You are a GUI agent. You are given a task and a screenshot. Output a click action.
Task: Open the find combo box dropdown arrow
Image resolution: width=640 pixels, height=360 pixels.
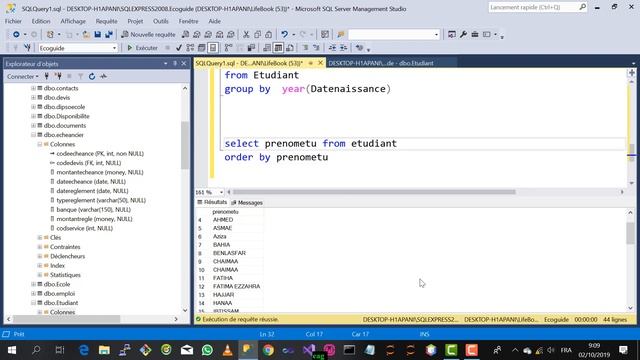436,35
